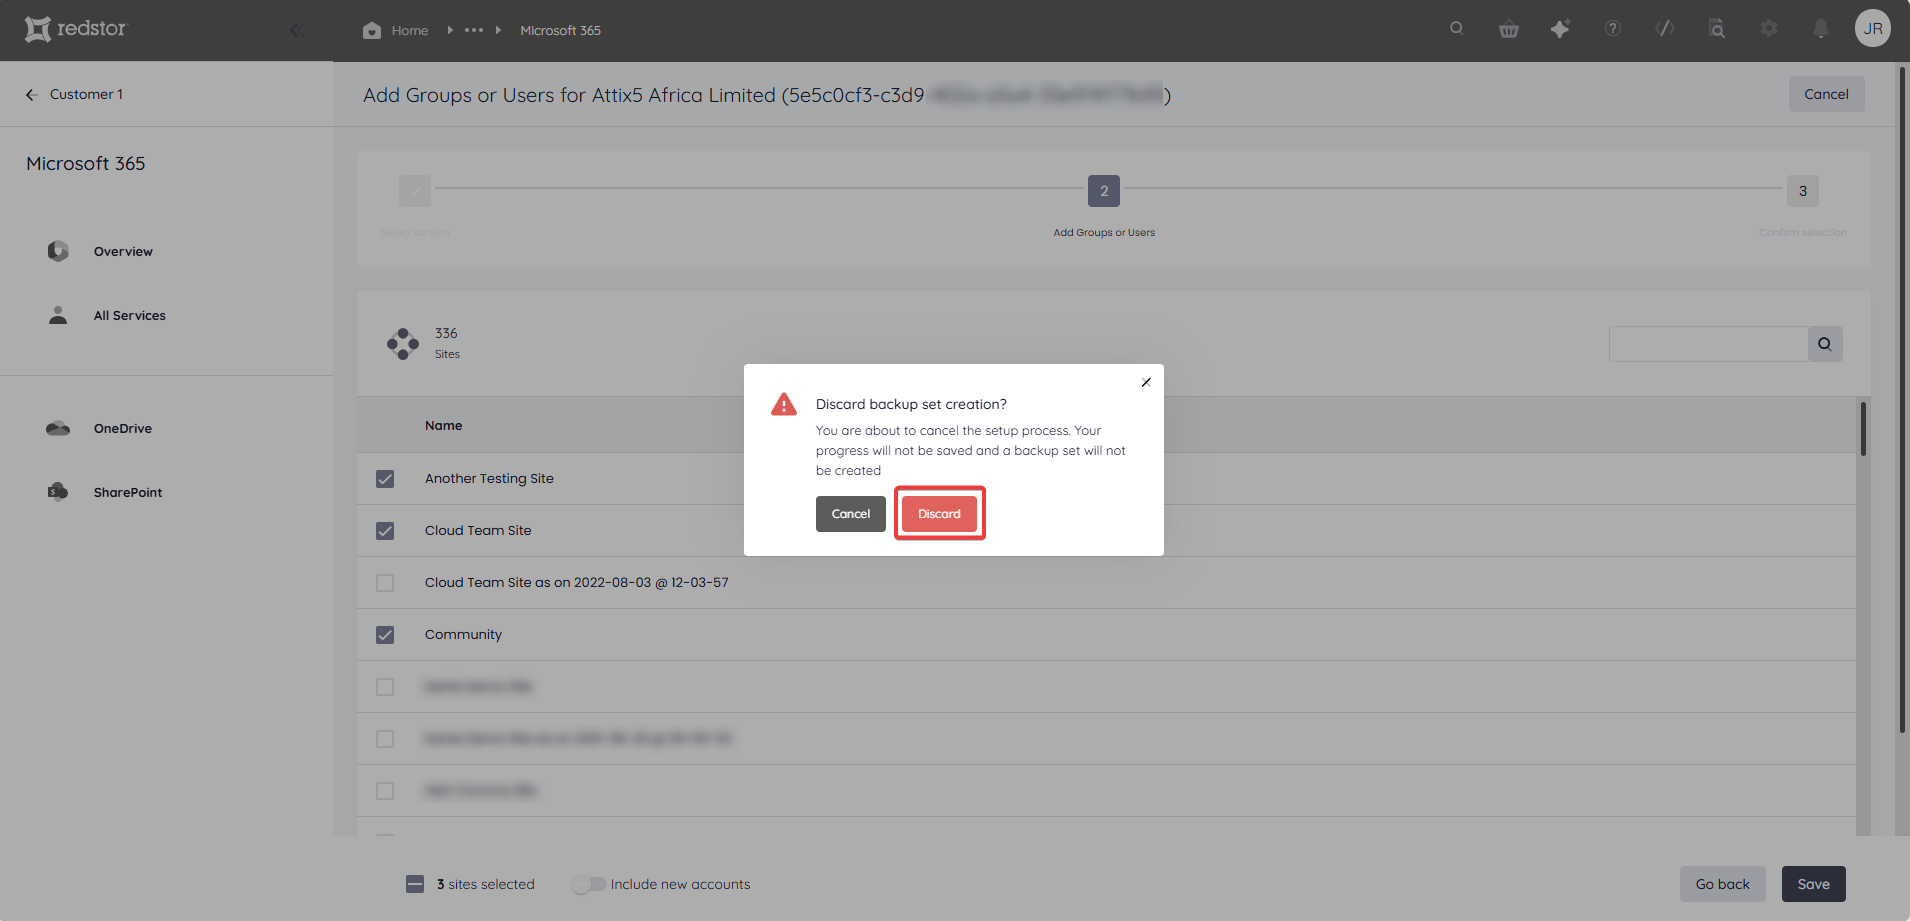
Task: Expand the breadcrumb ellipsis
Action: (x=474, y=30)
